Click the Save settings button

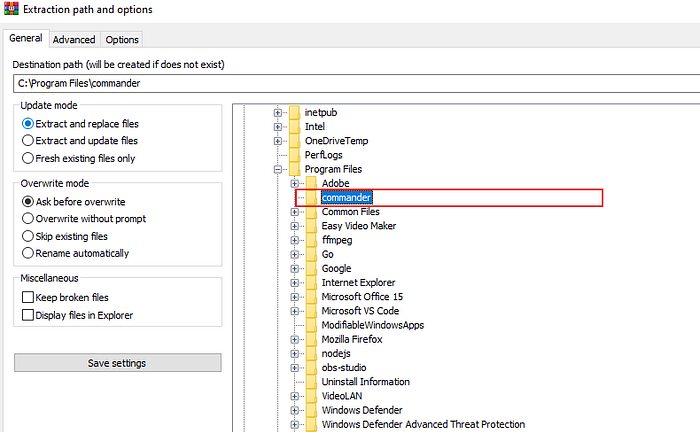pos(117,363)
